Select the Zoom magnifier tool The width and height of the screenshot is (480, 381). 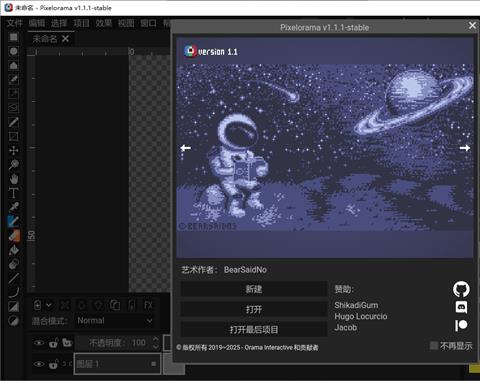pos(13,165)
